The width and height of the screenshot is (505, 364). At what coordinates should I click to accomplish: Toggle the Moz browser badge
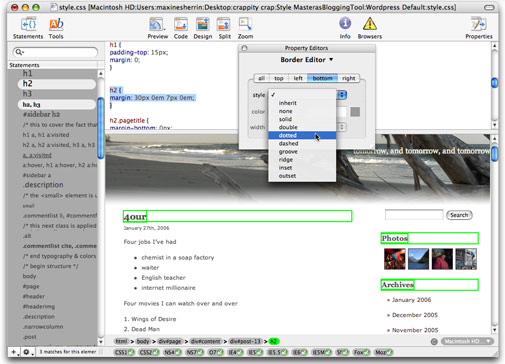383,352
